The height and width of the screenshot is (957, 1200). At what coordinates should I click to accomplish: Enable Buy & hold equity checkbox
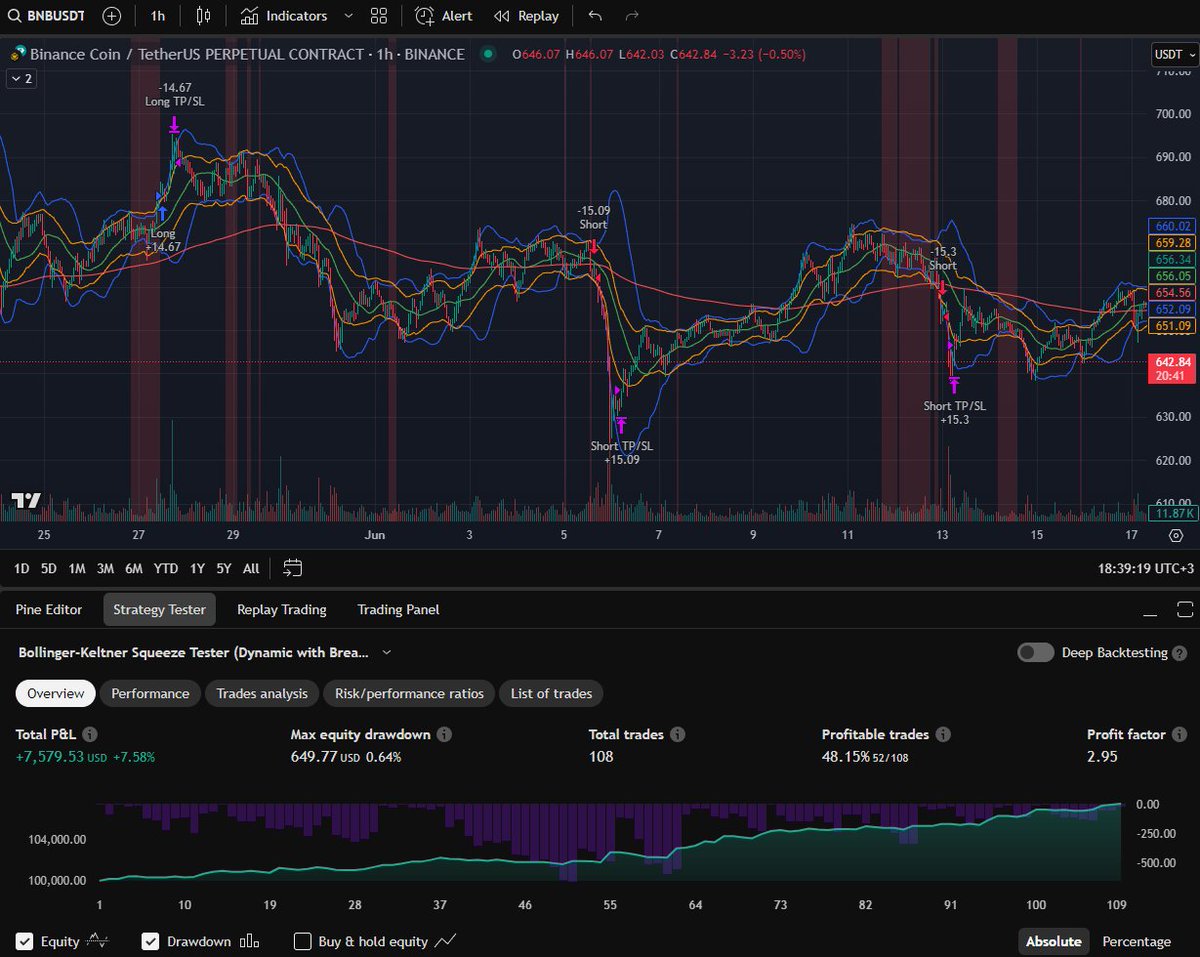point(302,941)
